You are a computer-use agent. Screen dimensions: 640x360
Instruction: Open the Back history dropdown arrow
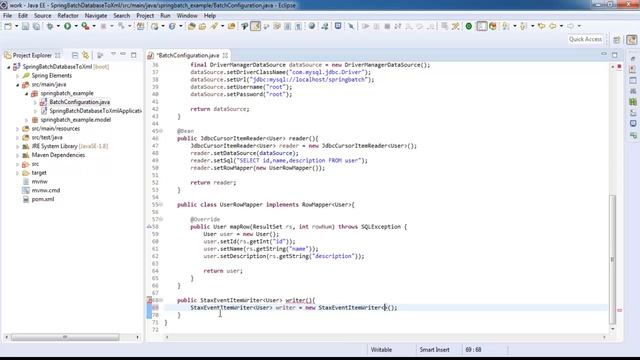561,26
